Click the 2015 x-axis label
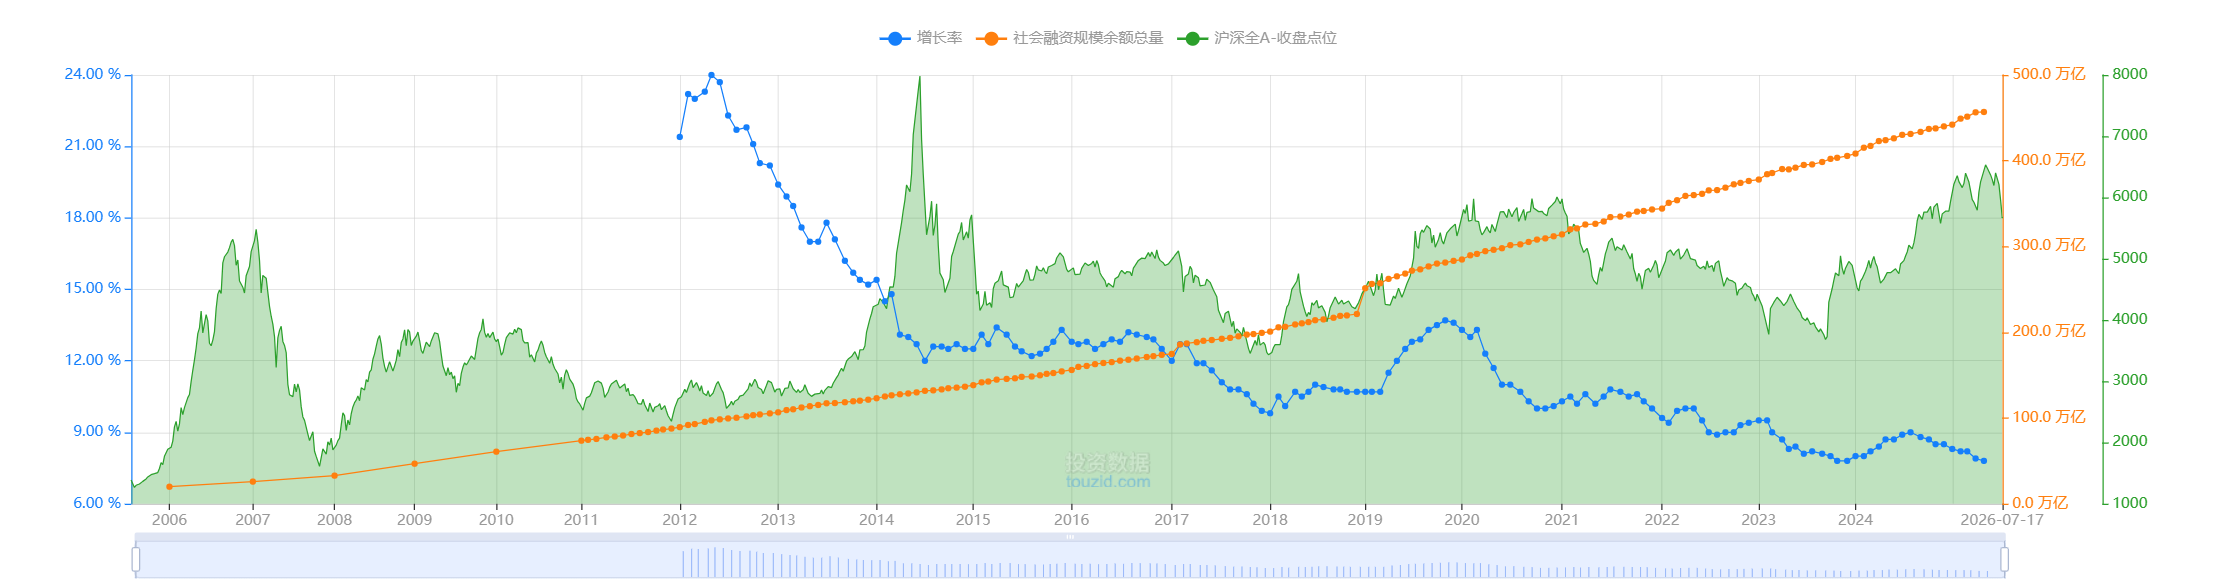The width and height of the screenshot is (2215, 587). [x=973, y=519]
